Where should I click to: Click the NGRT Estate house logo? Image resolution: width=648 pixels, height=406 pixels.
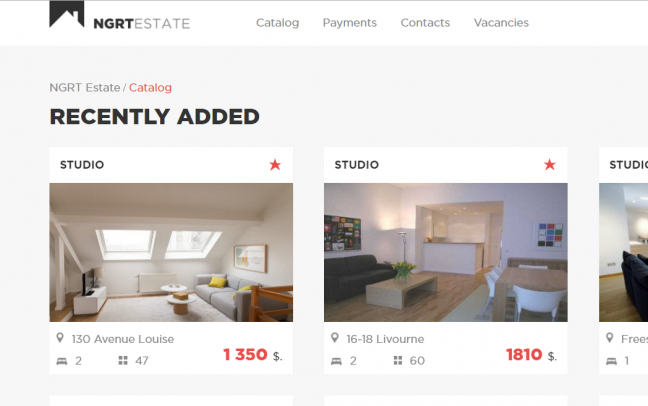pyautogui.click(x=67, y=16)
